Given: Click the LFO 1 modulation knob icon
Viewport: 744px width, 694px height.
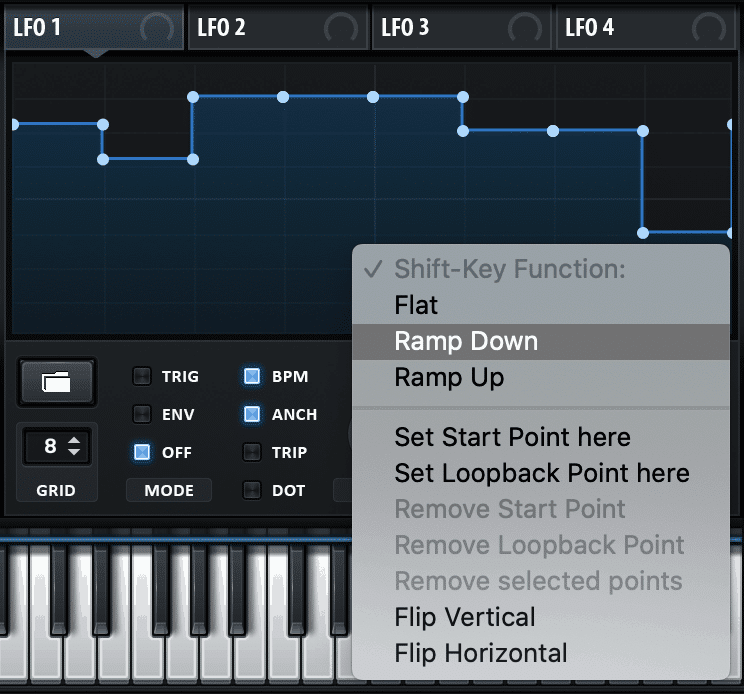Looking at the screenshot, I should point(157,28).
